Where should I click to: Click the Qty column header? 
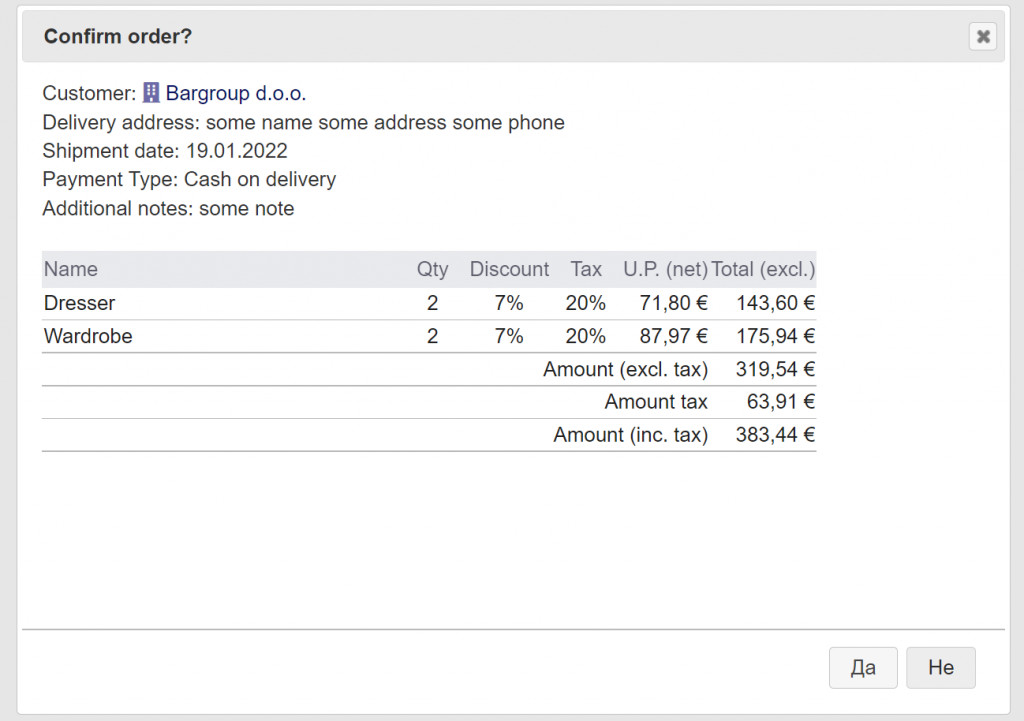[x=432, y=269]
